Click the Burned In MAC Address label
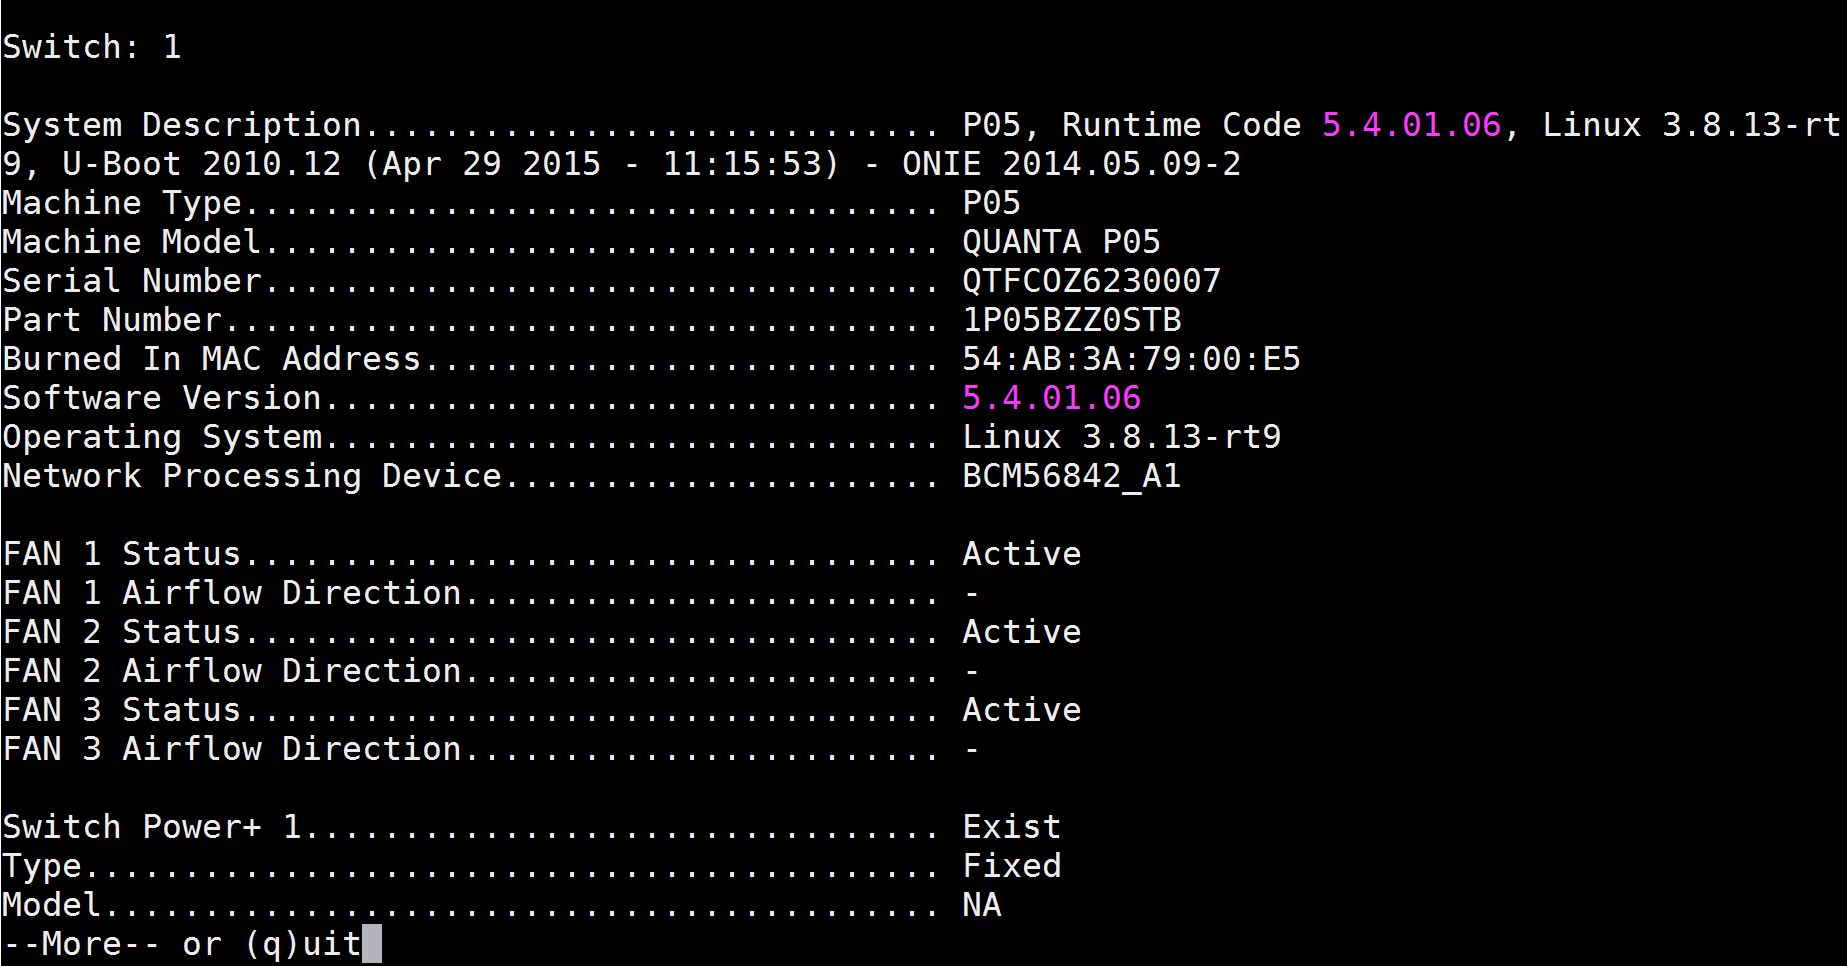 point(212,359)
